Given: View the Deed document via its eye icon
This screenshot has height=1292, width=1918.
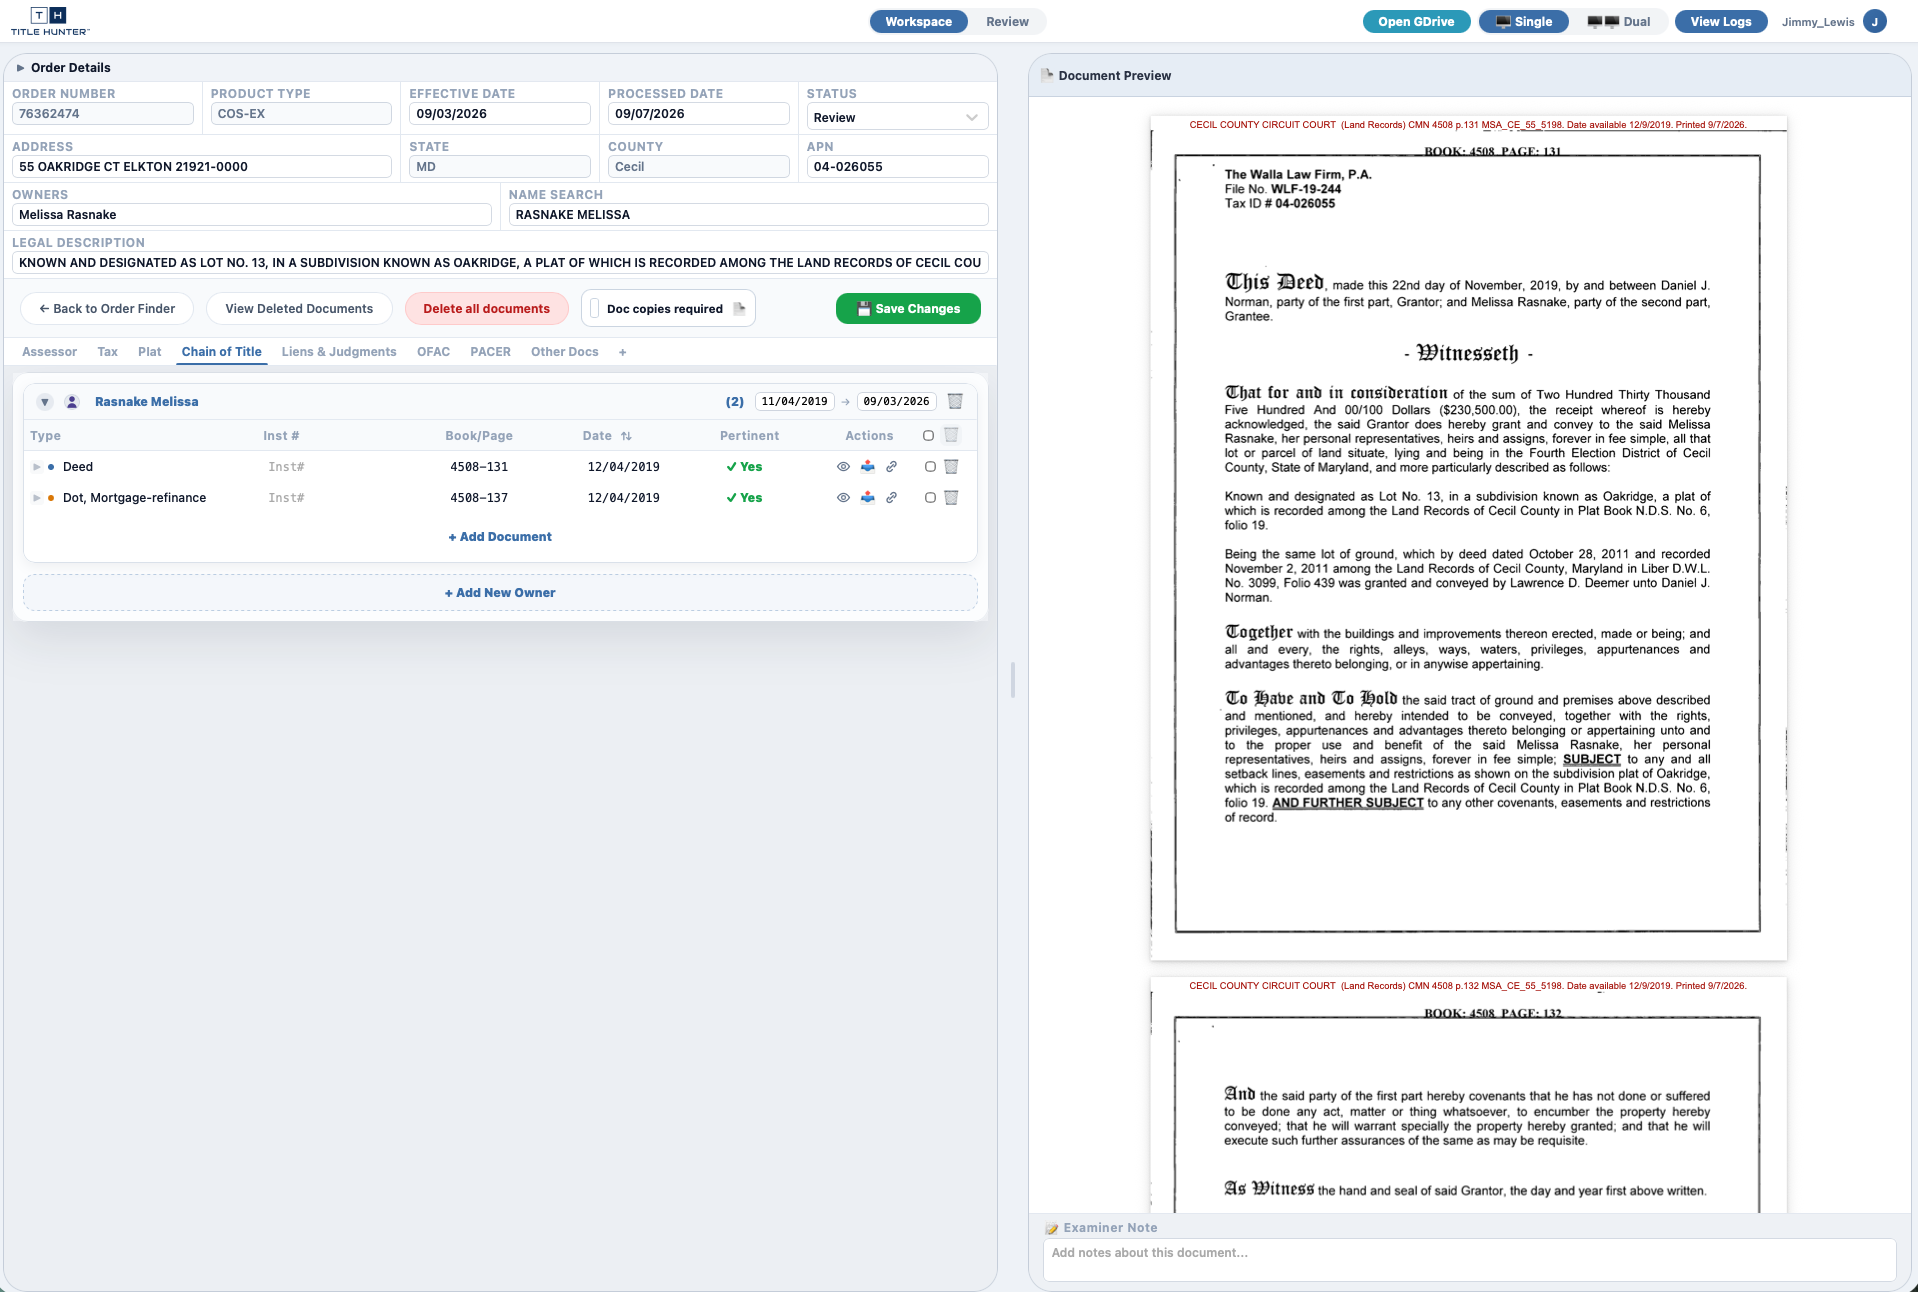Looking at the screenshot, I should (x=843, y=467).
